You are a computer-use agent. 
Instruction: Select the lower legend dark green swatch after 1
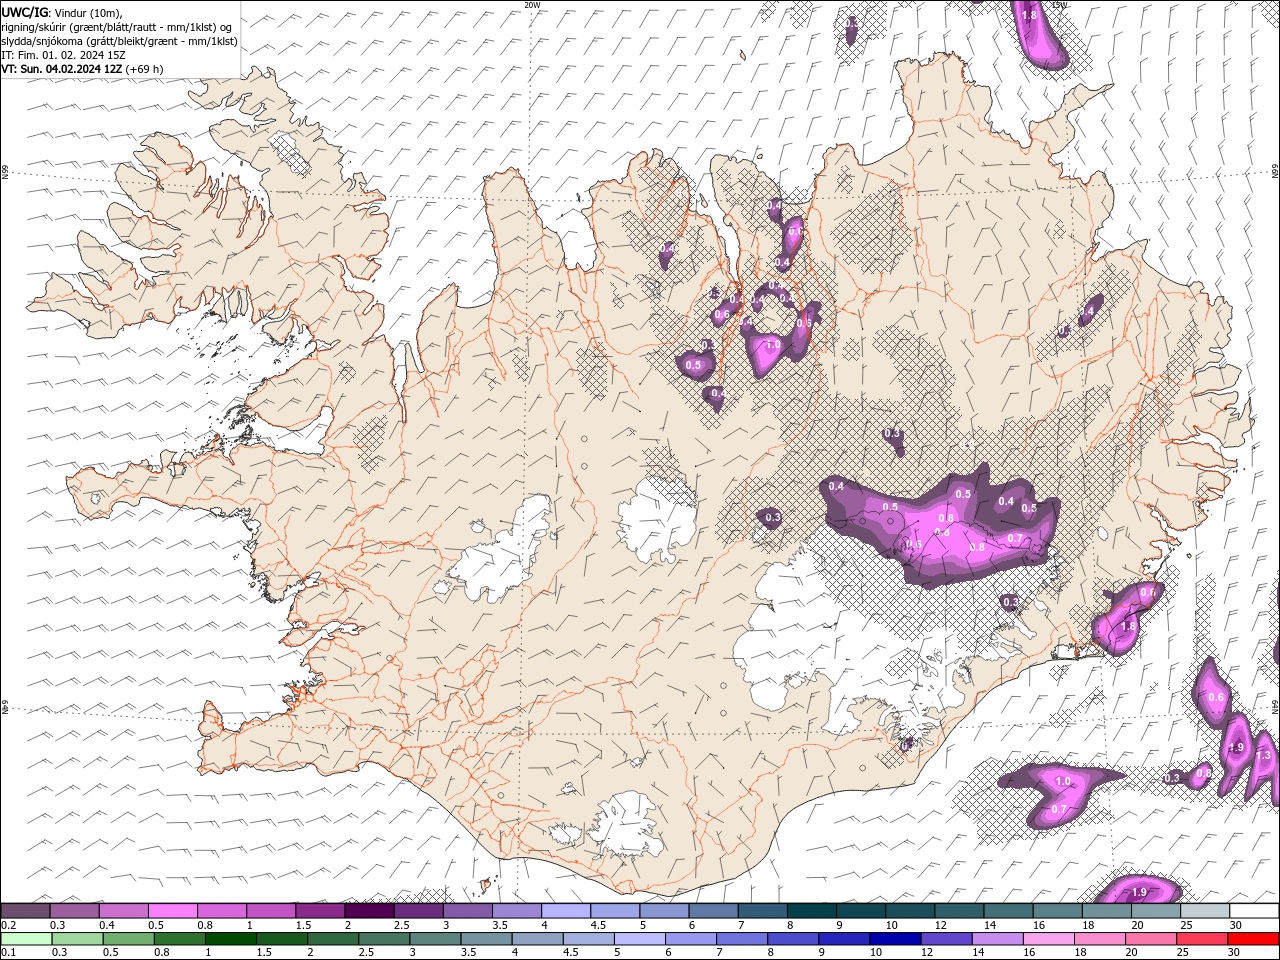pyautogui.click(x=230, y=939)
